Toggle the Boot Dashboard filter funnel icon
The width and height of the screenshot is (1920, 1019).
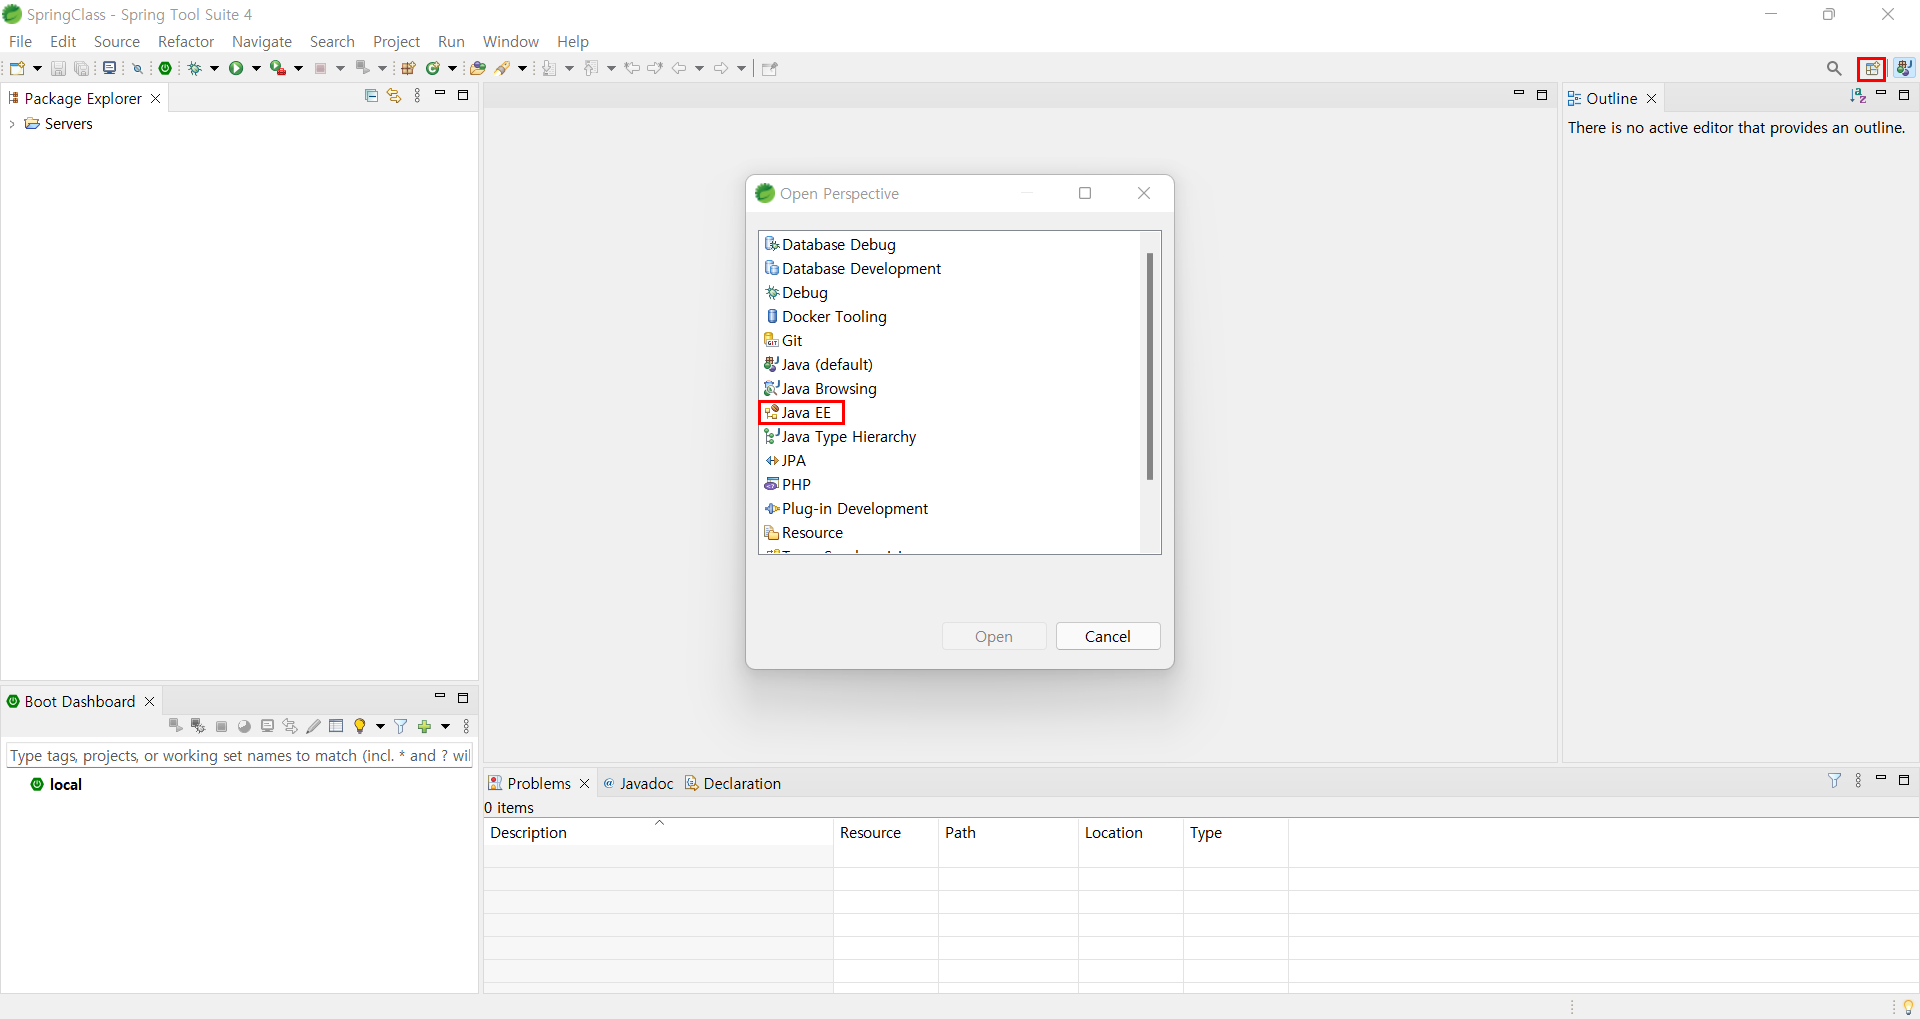click(401, 726)
